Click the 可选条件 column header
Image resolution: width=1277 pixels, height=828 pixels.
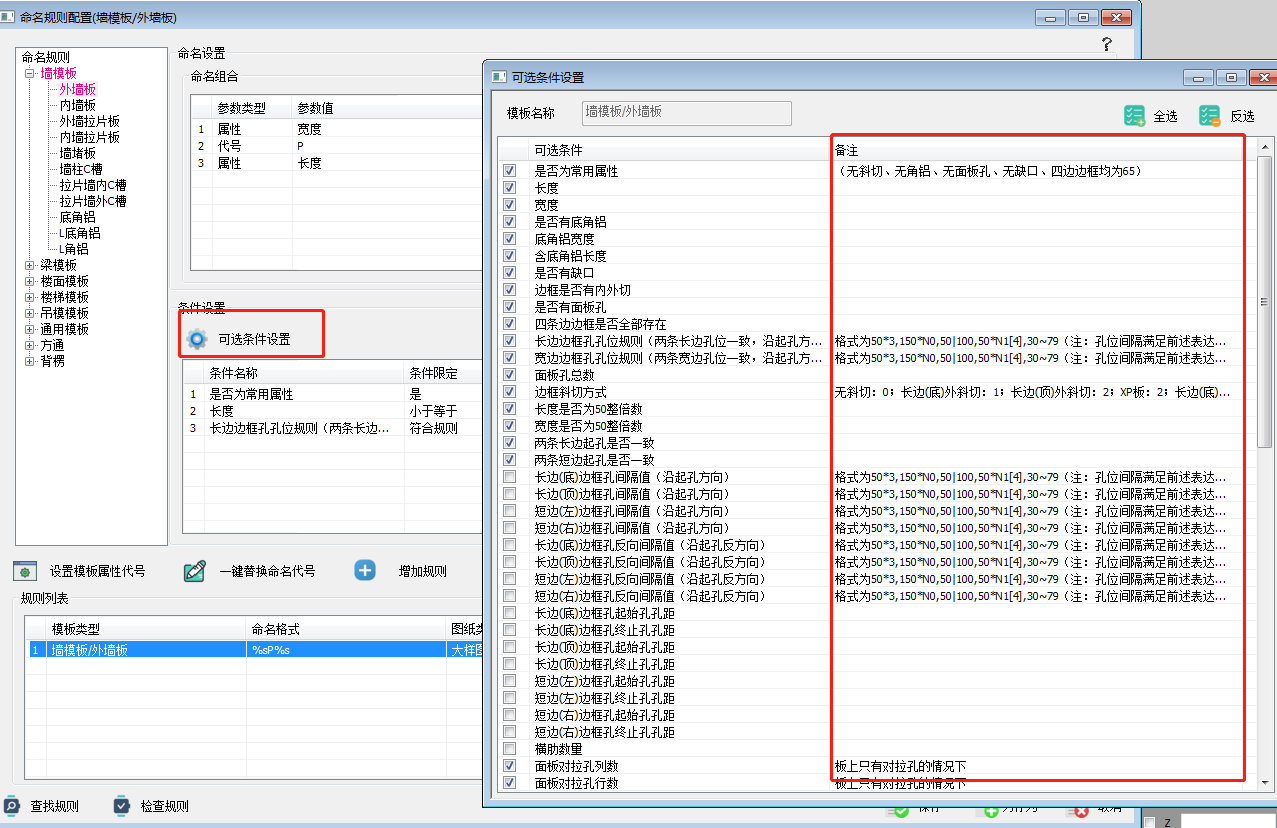click(x=680, y=150)
